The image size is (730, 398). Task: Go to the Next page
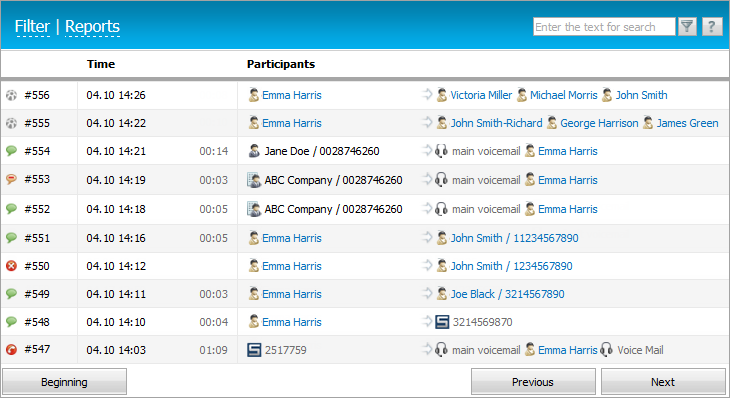(x=663, y=382)
